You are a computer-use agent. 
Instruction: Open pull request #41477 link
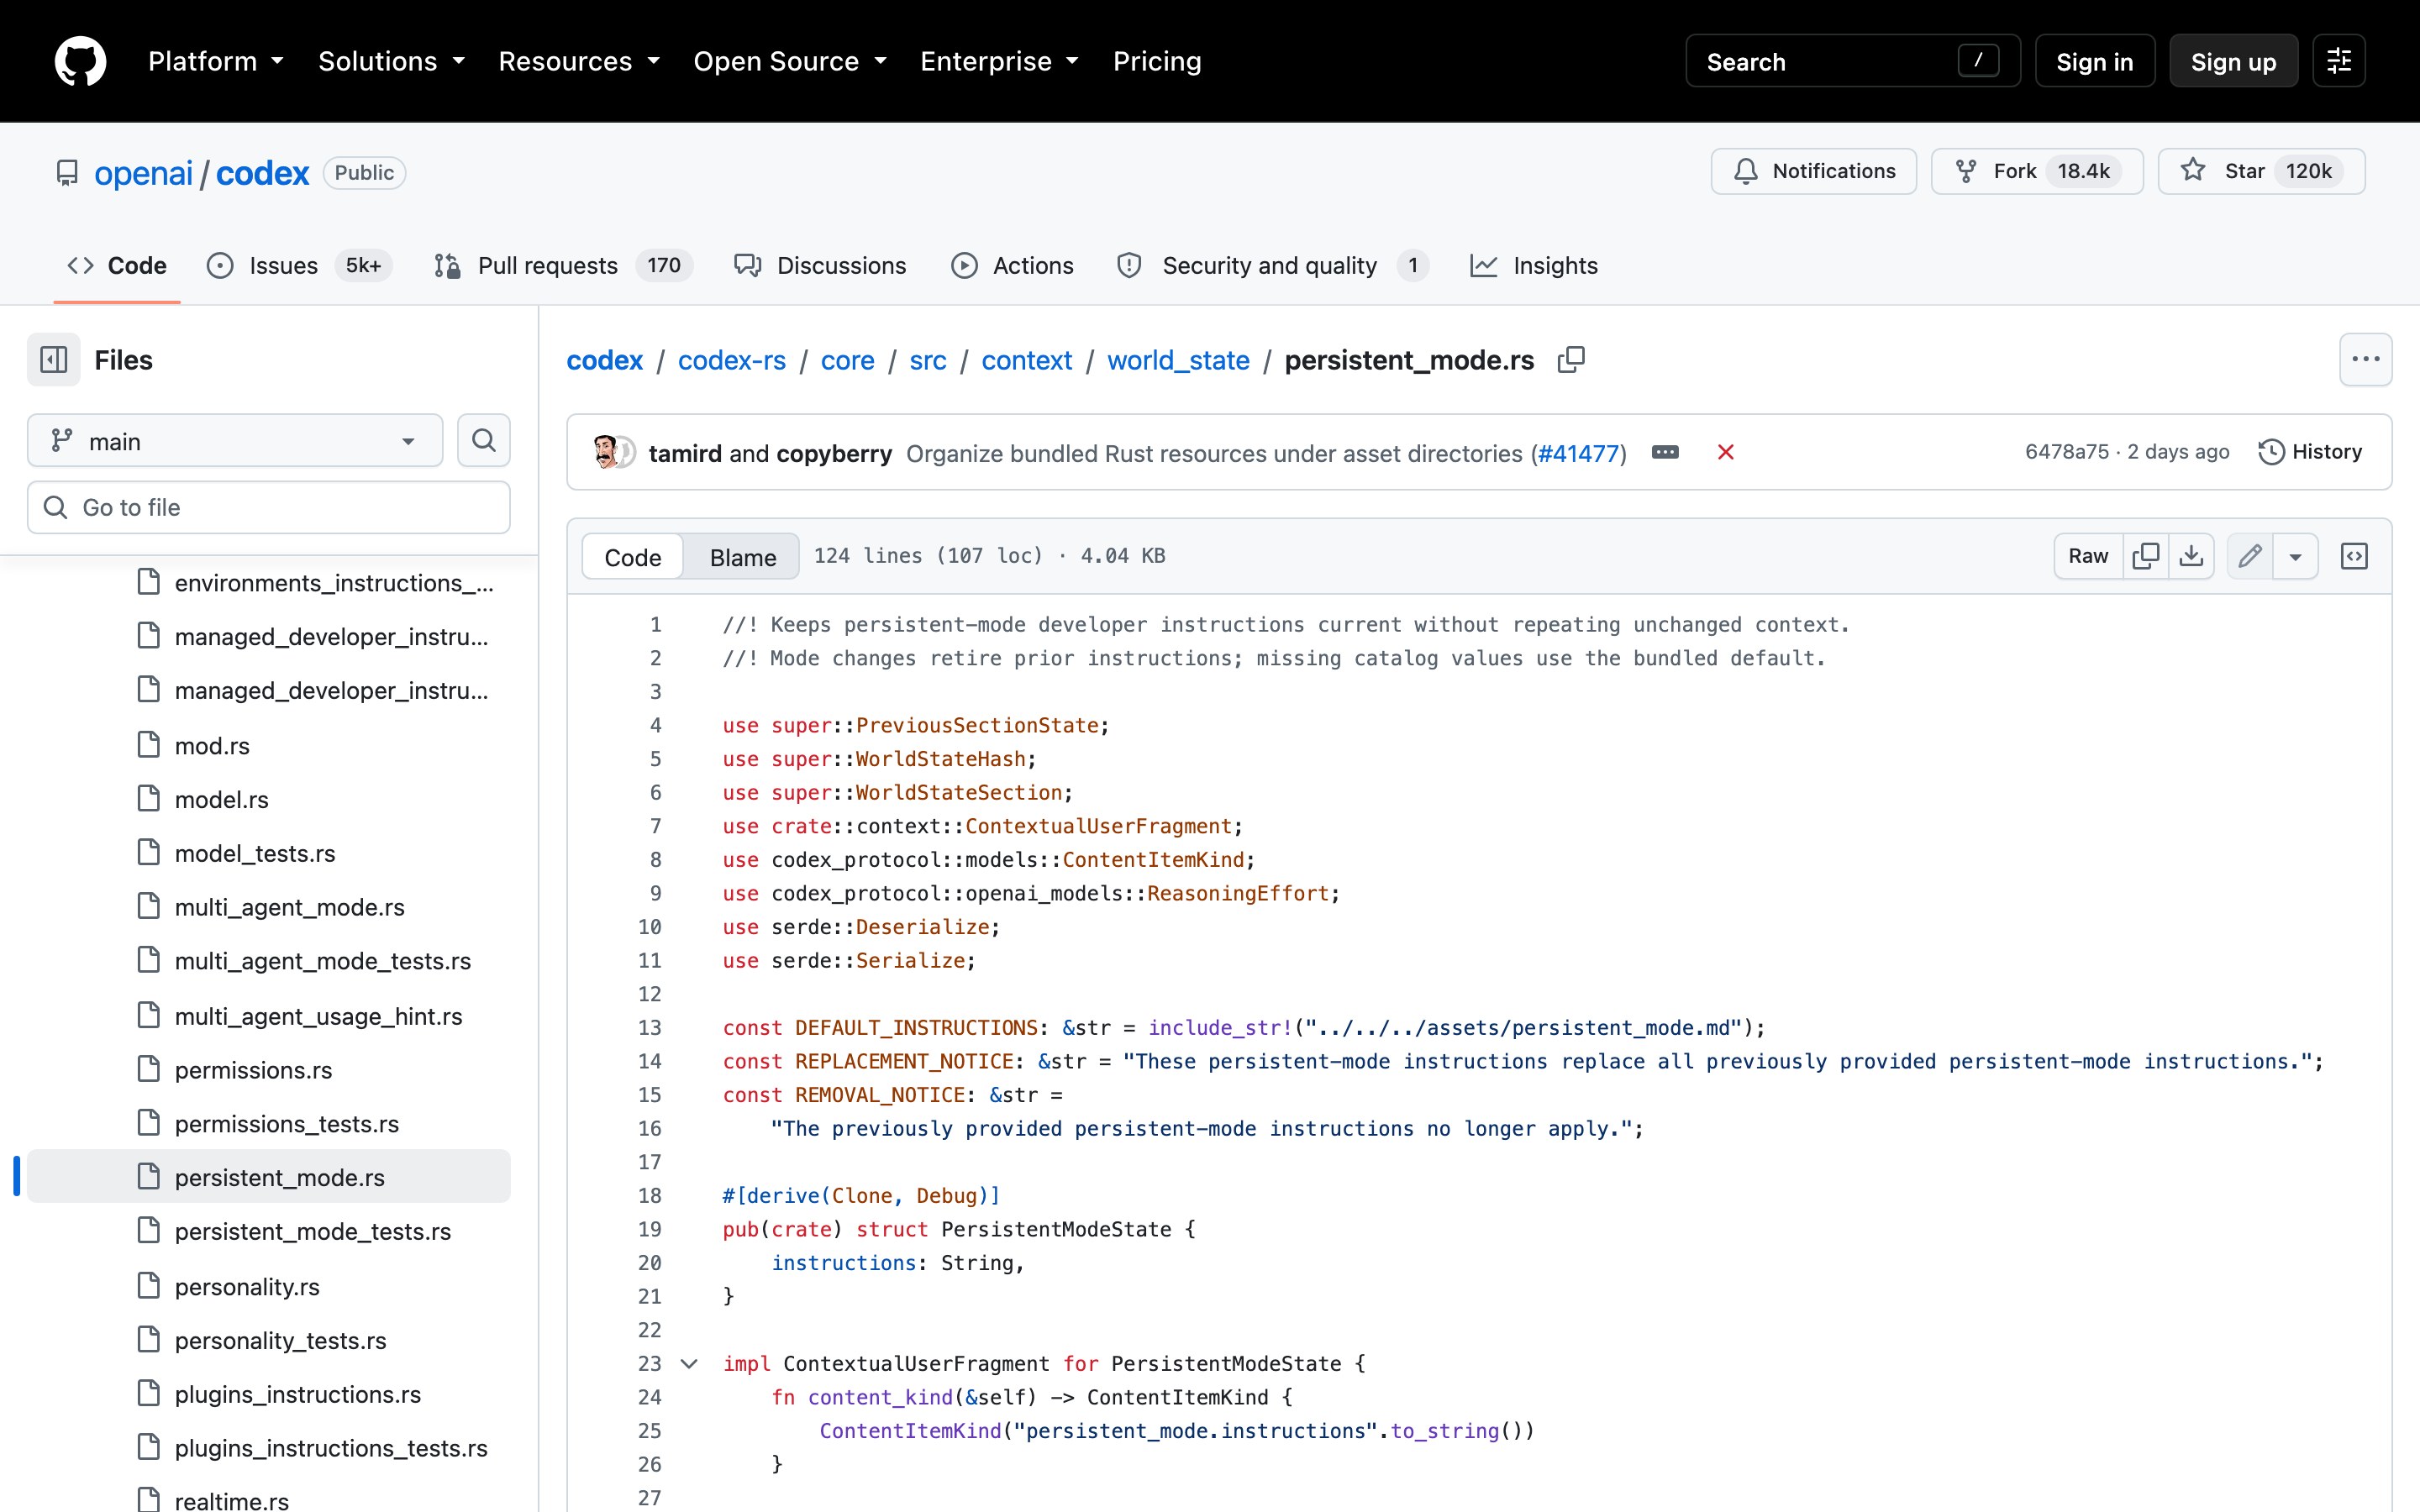click(1578, 453)
